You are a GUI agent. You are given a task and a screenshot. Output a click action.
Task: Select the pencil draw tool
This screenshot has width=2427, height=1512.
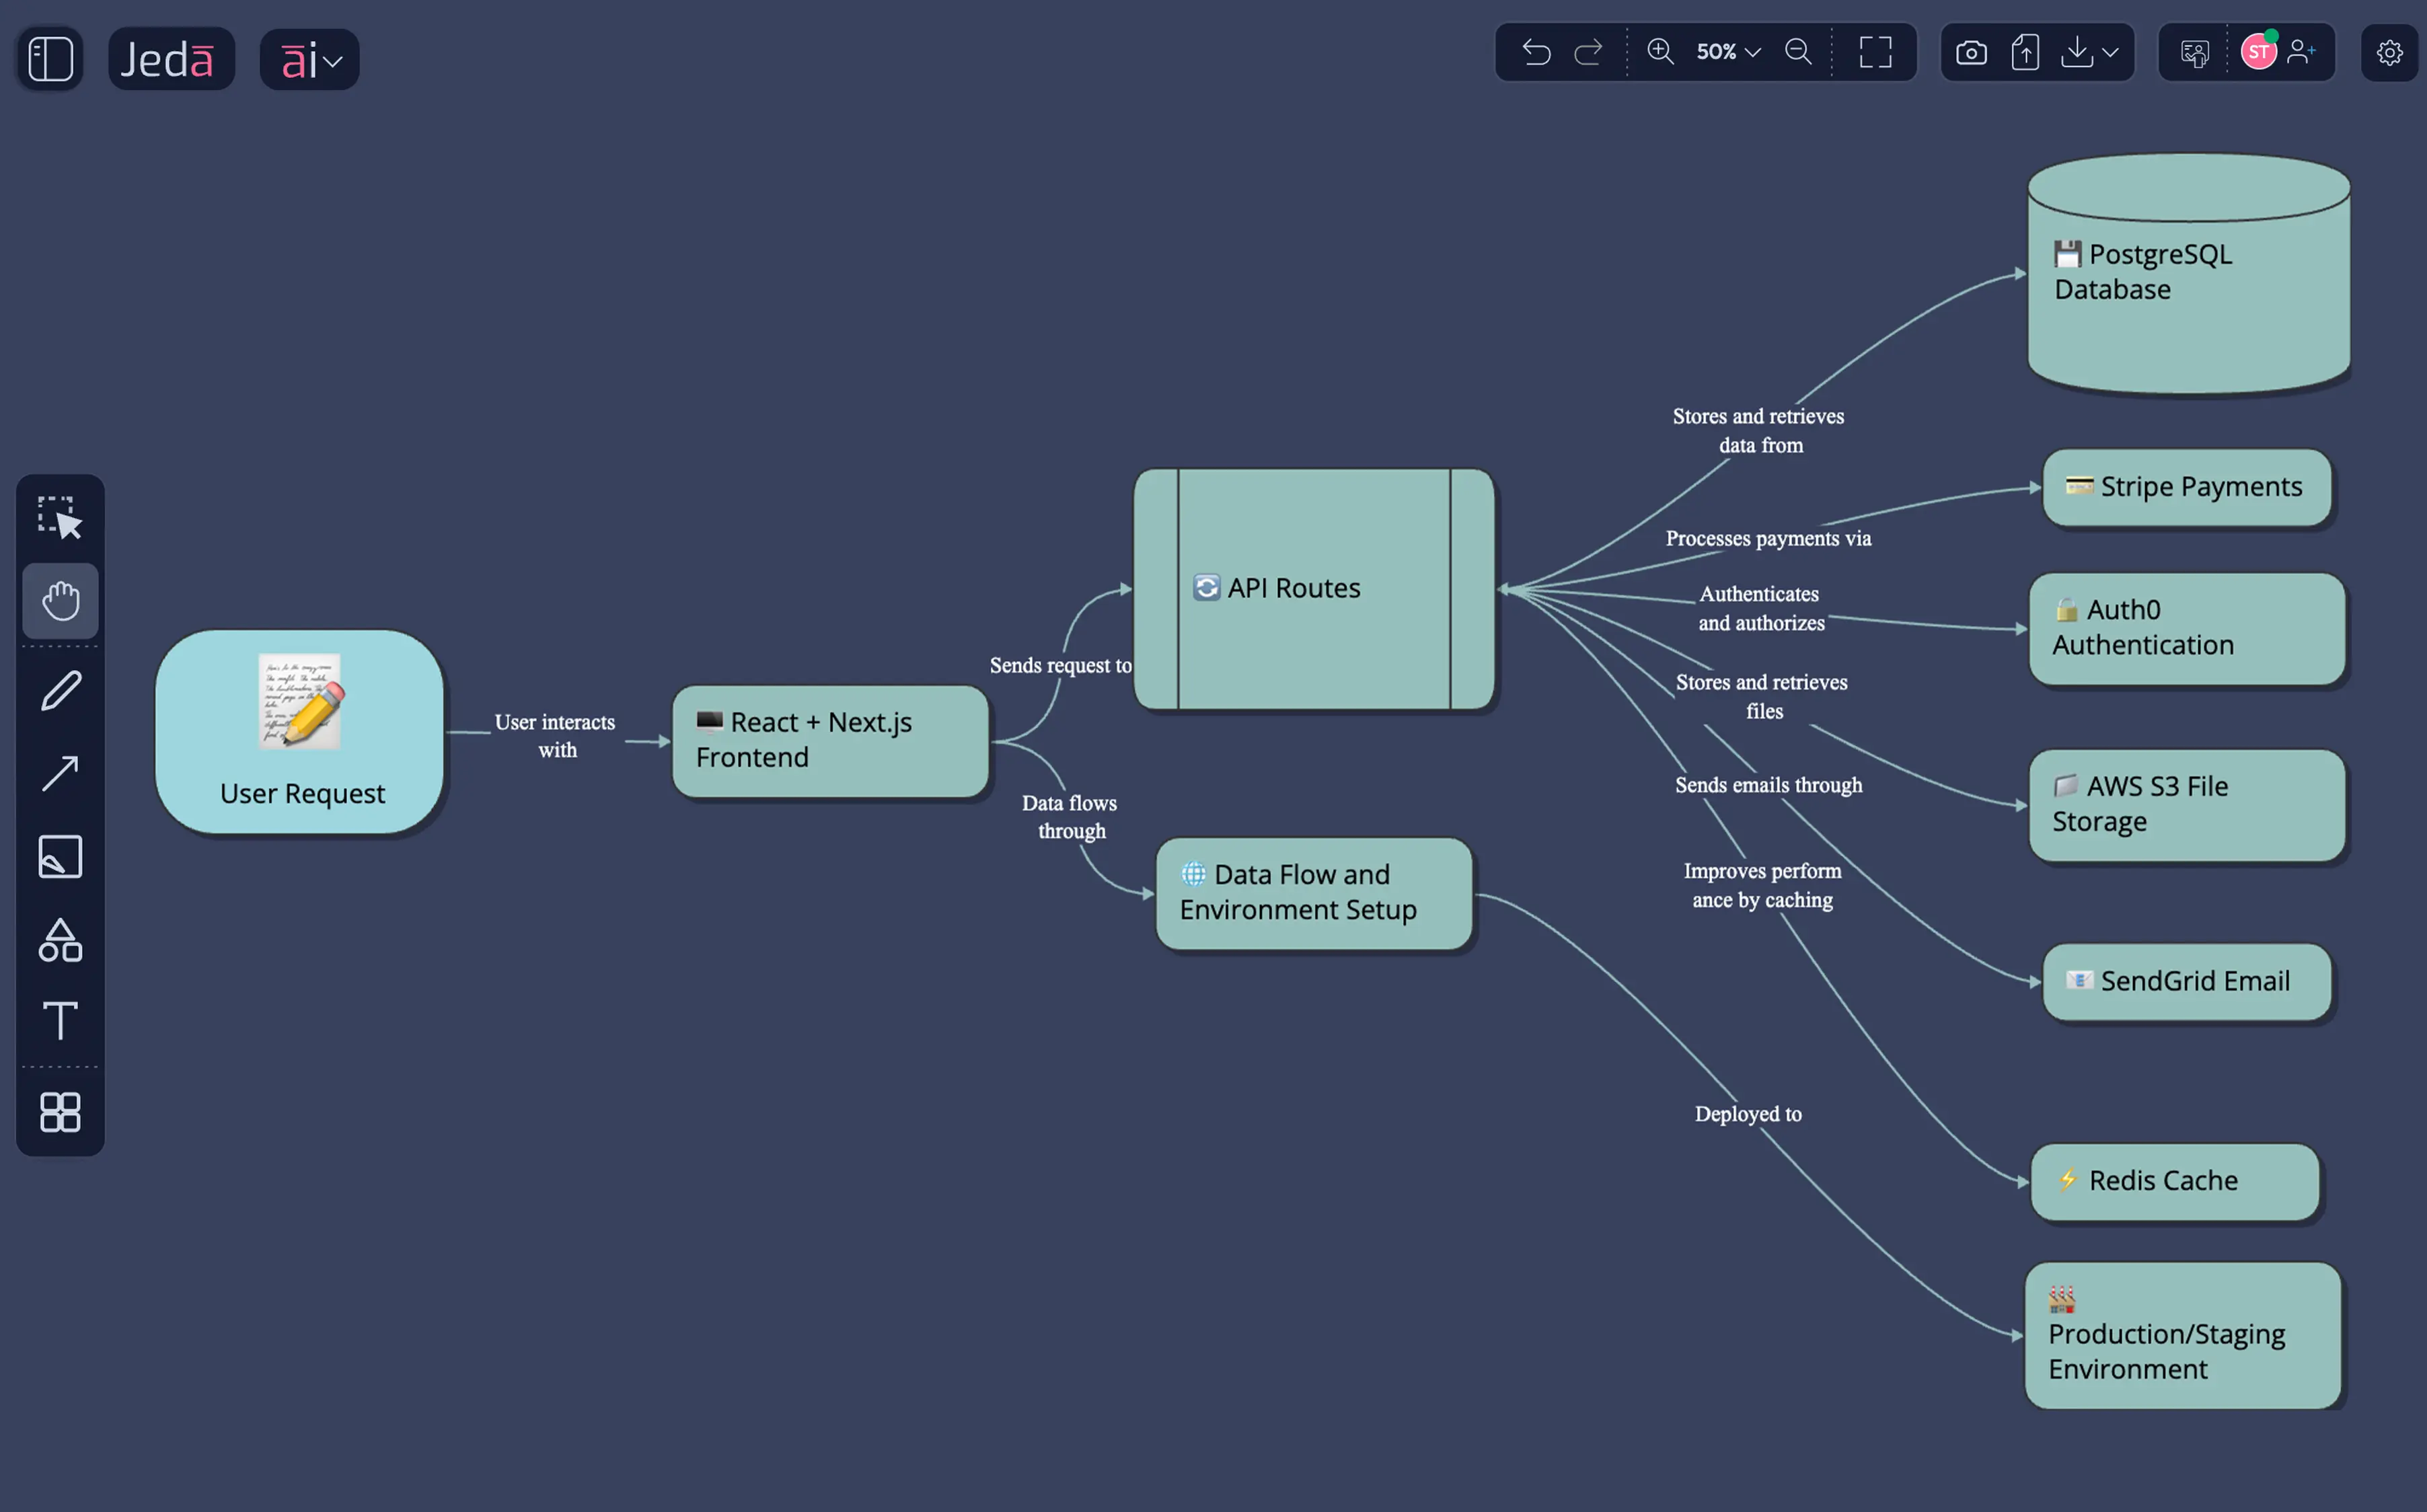[x=60, y=691]
